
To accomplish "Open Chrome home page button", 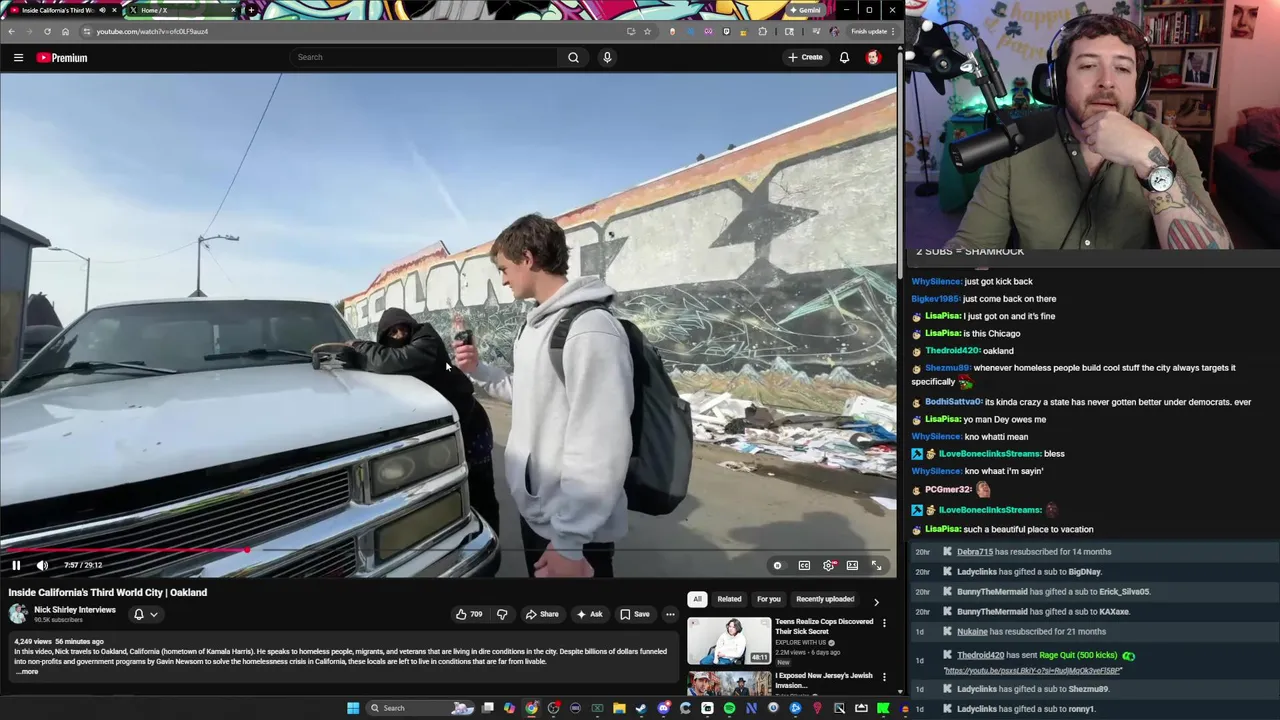I will click(65, 31).
